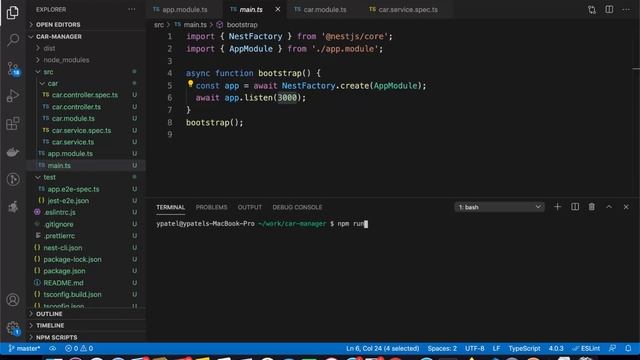Viewport: 640px width, 360px height.
Task: Open editor more actions ellipsis
Action: (626, 9)
